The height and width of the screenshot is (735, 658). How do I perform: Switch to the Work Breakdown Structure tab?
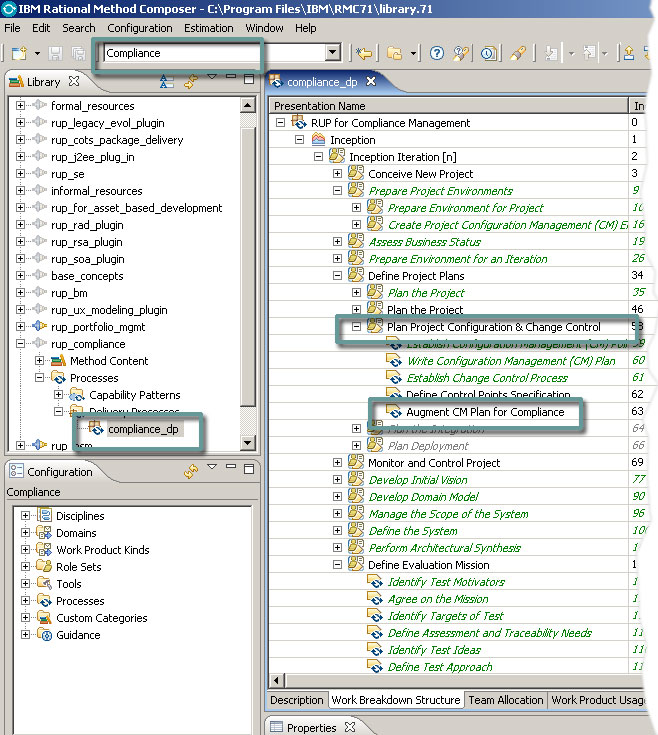396,700
